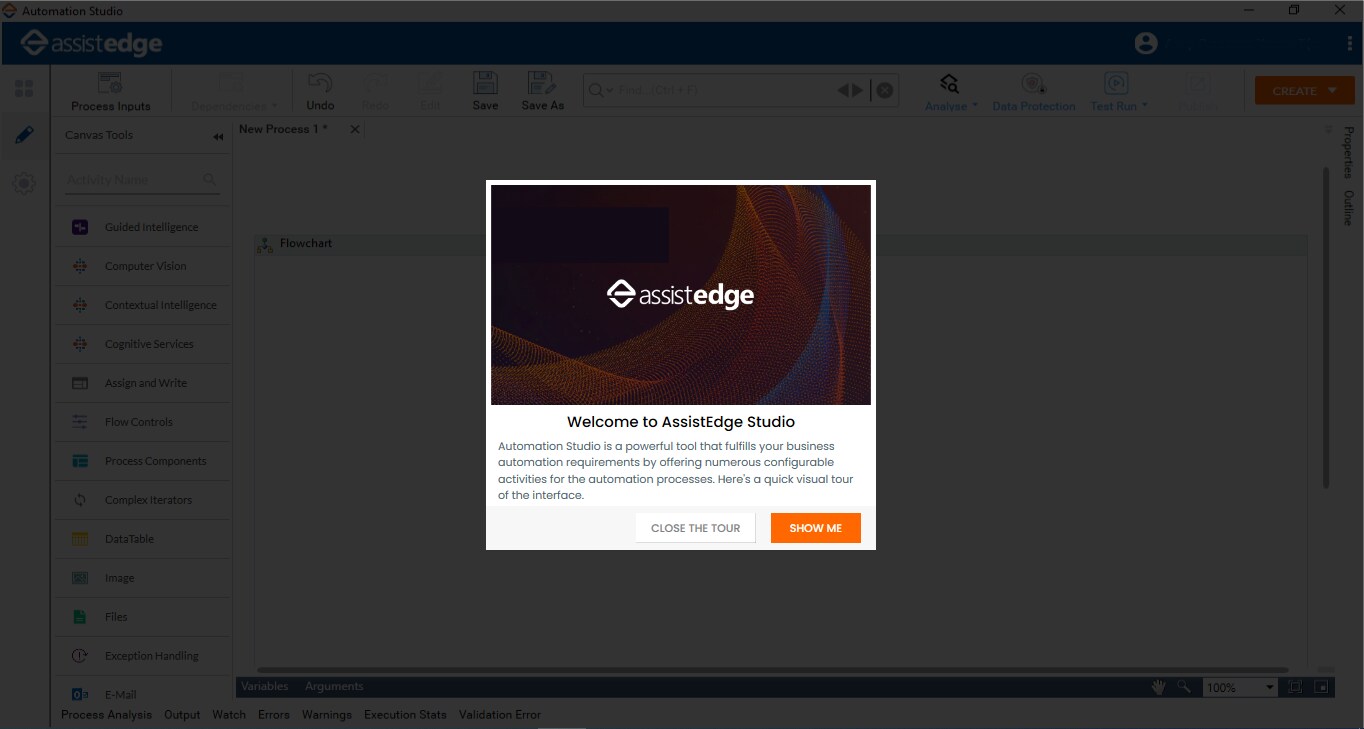1364x729 pixels.
Task: Expand Contextual Intelligence tool group
Action: pyautogui.click(x=142, y=305)
